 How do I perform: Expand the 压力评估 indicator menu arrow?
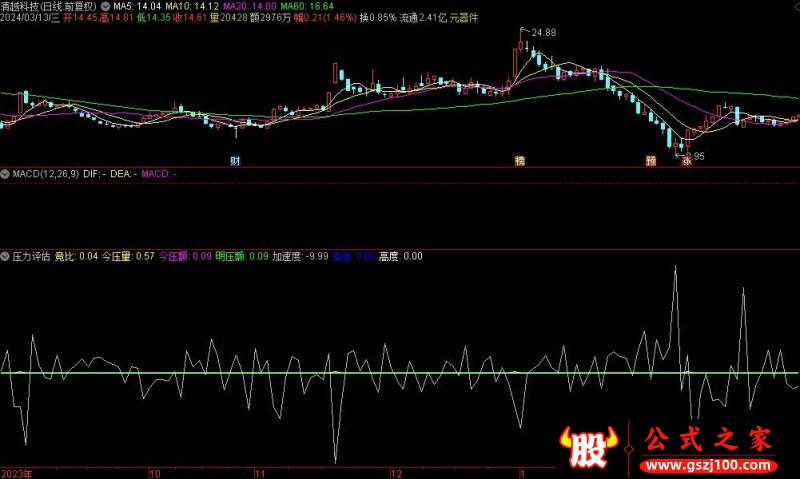6,256
